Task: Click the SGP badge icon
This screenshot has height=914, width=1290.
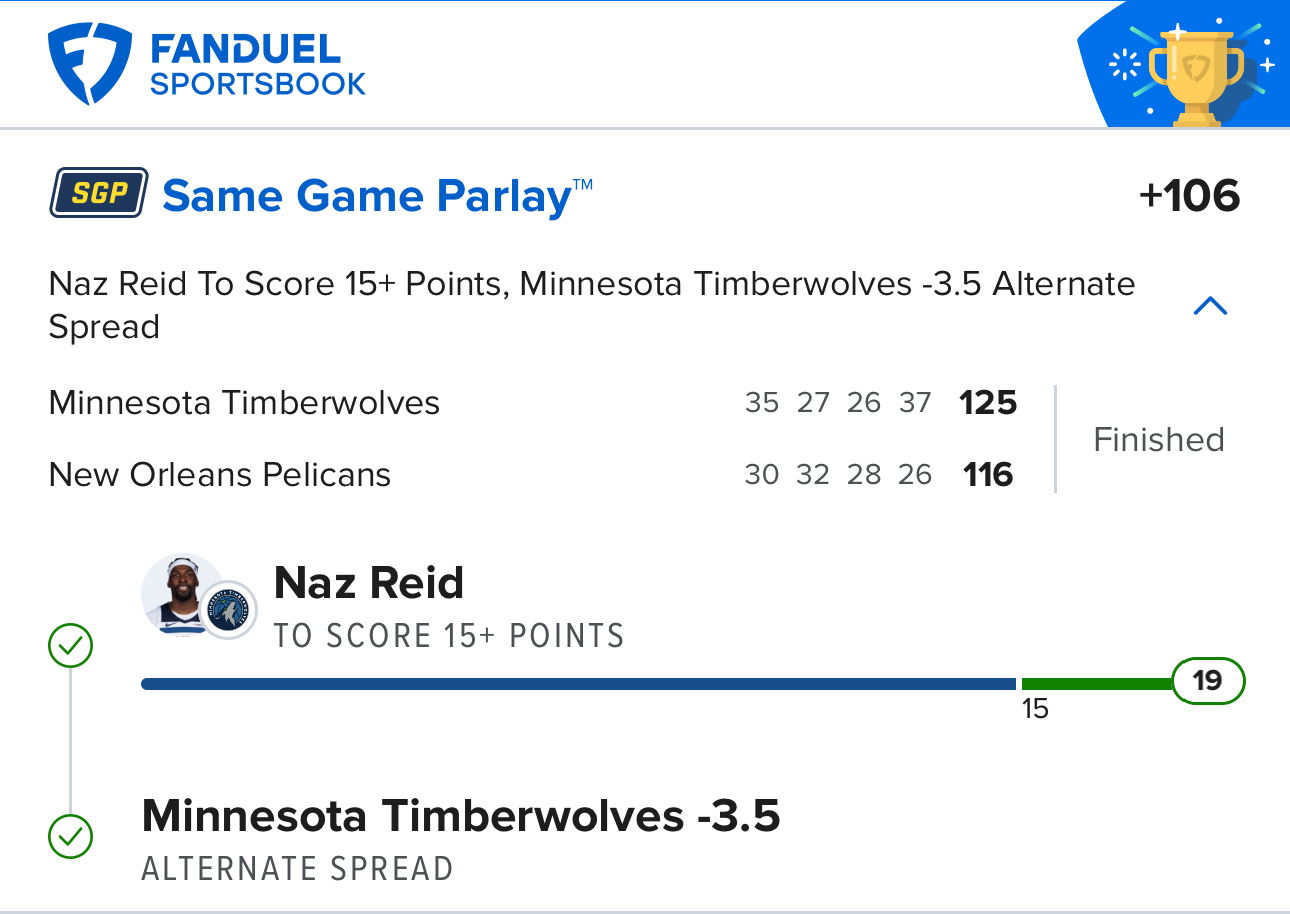Action: (x=99, y=193)
